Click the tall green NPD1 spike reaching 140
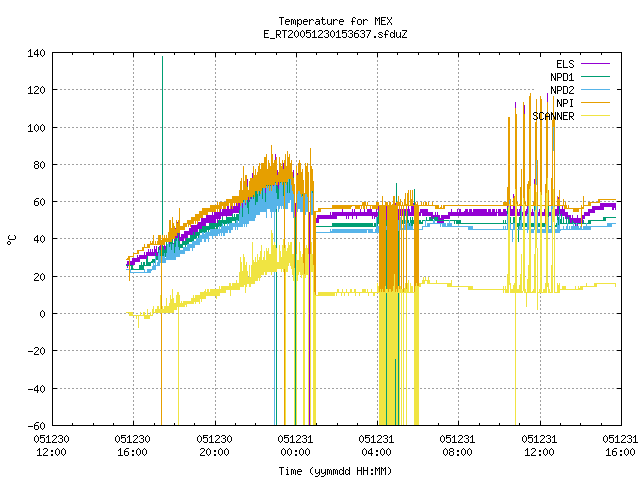 tap(162, 147)
